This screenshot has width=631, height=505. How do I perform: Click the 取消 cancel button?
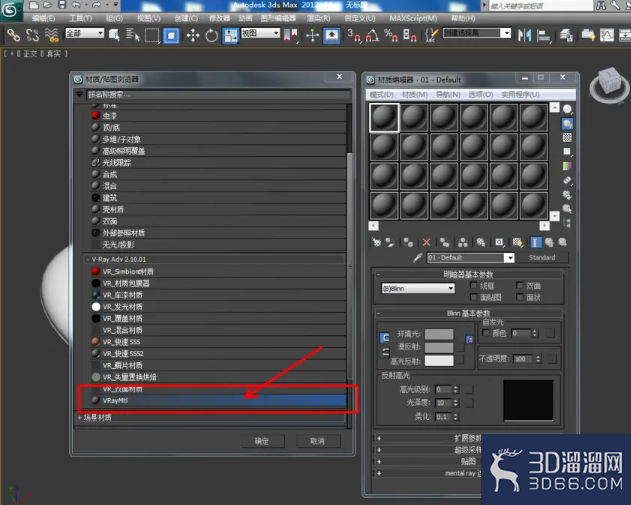point(317,441)
